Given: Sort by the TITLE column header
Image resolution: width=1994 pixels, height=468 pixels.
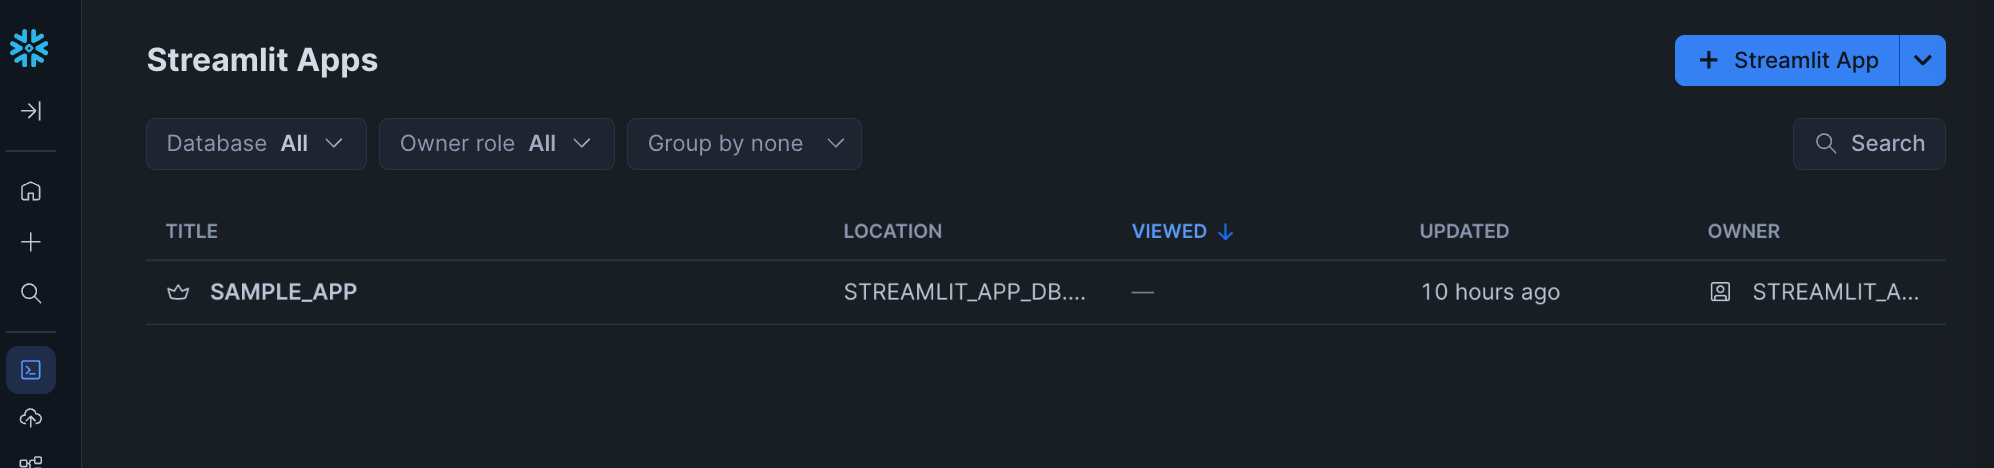Looking at the screenshot, I should [192, 231].
